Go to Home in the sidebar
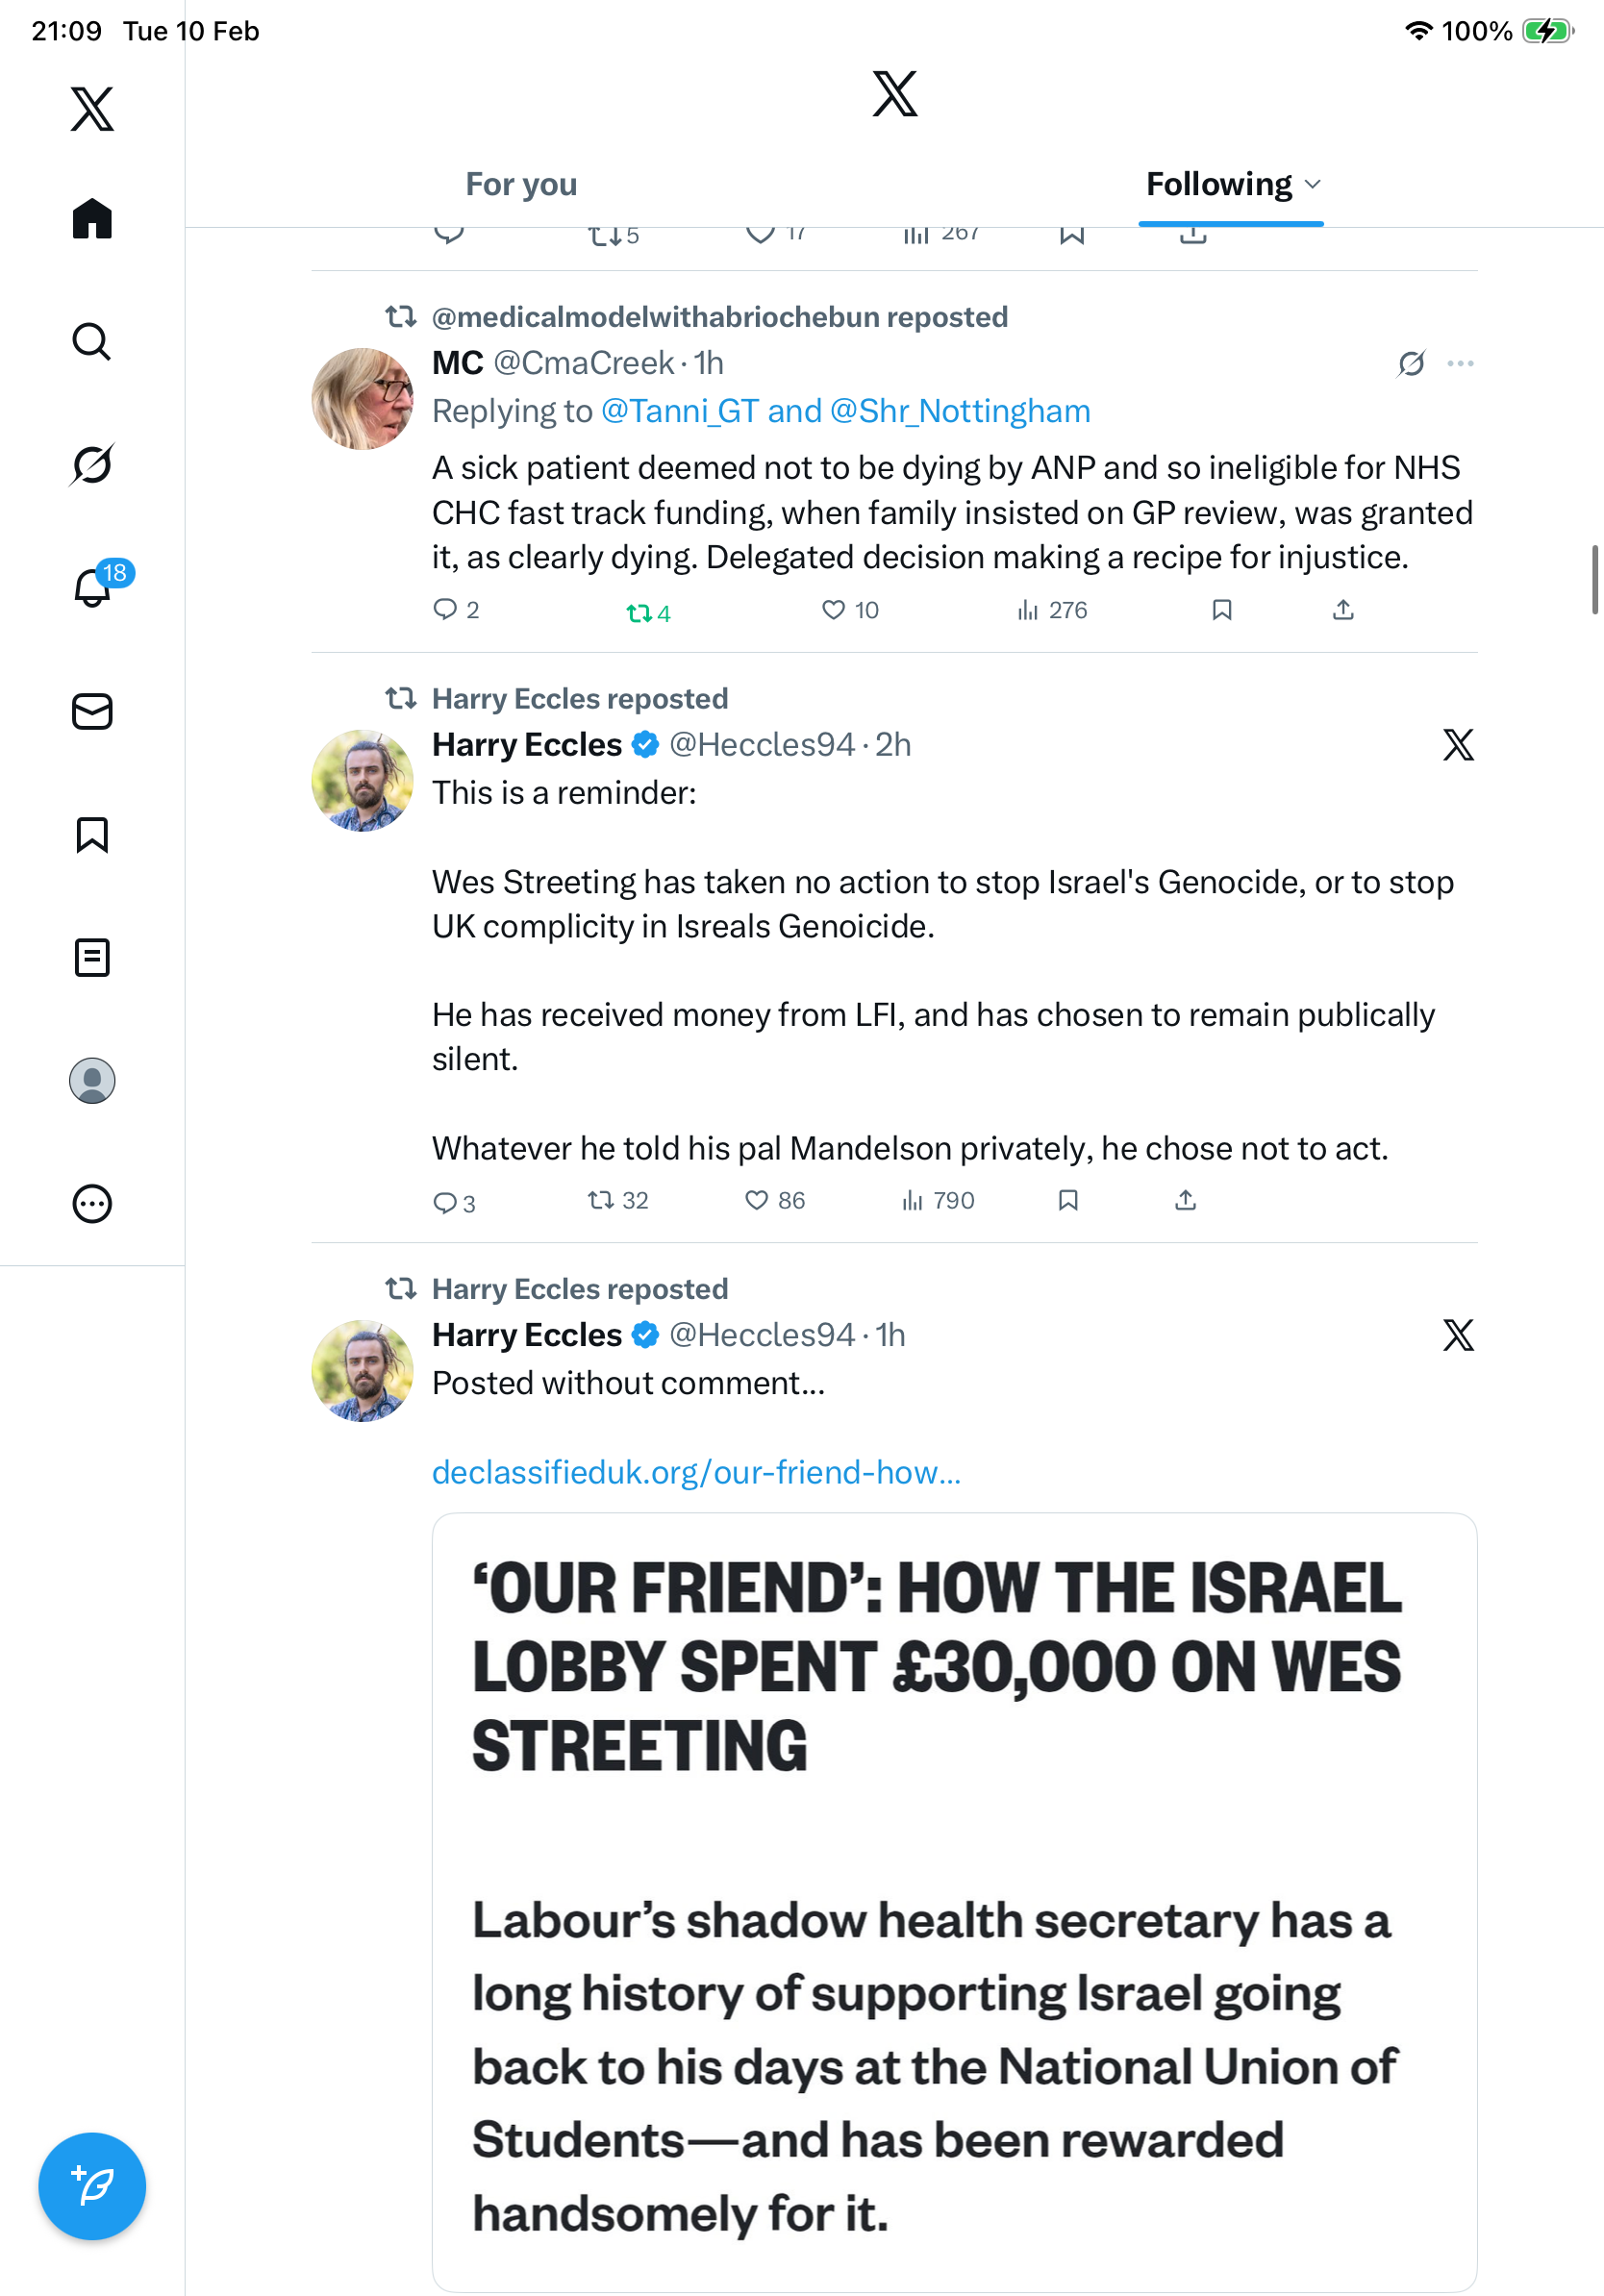 point(92,219)
